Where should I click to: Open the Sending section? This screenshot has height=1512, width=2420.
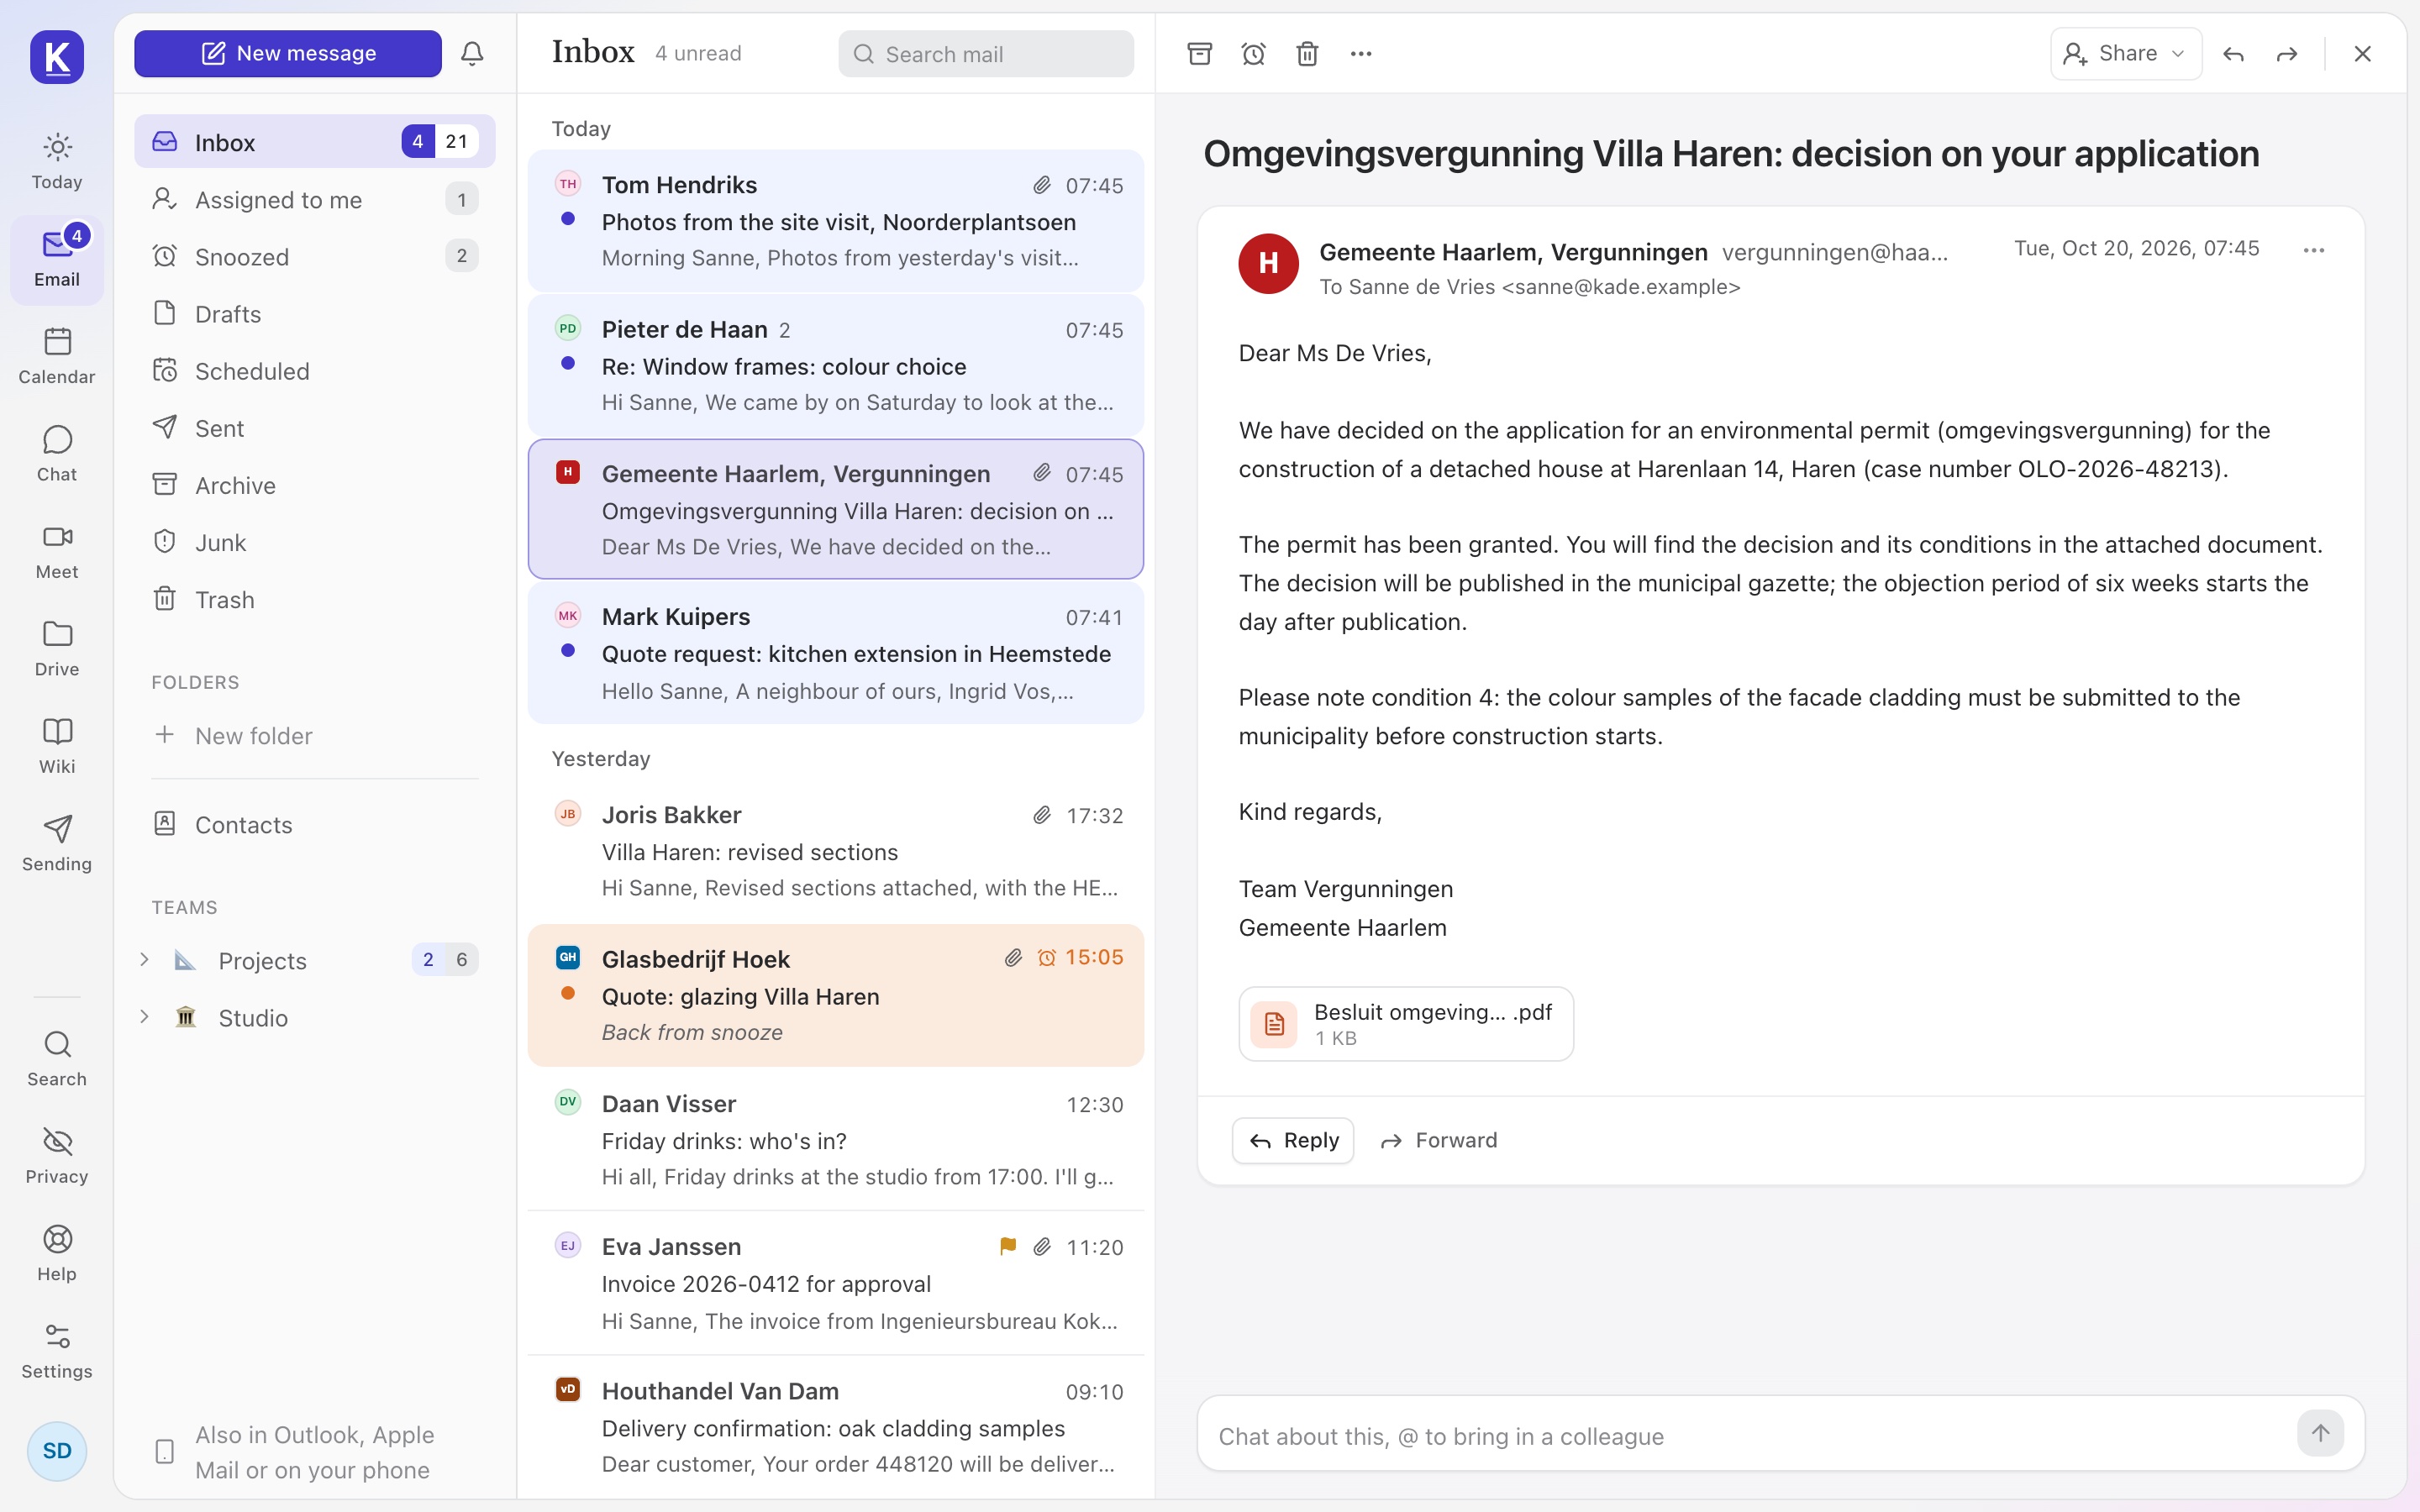pyautogui.click(x=57, y=843)
